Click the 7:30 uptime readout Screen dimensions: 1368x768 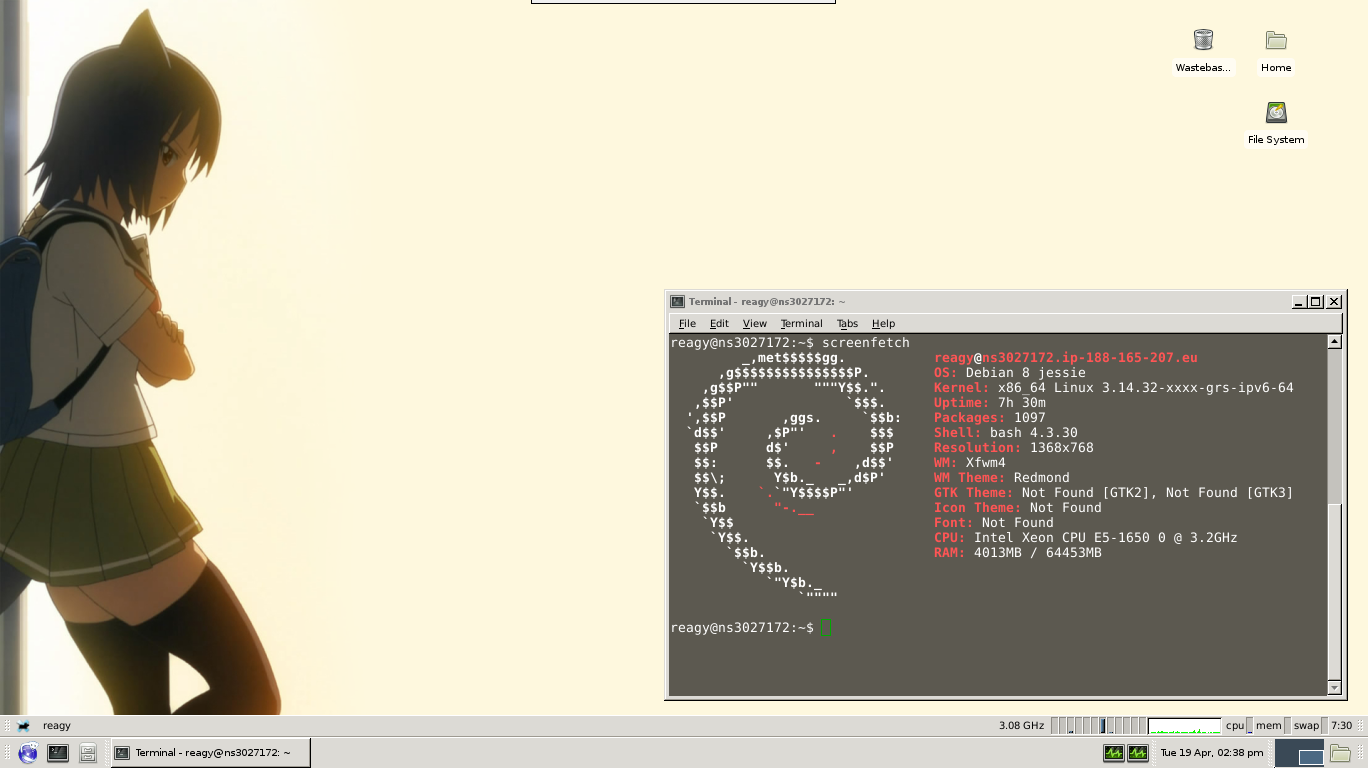point(1341,726)
